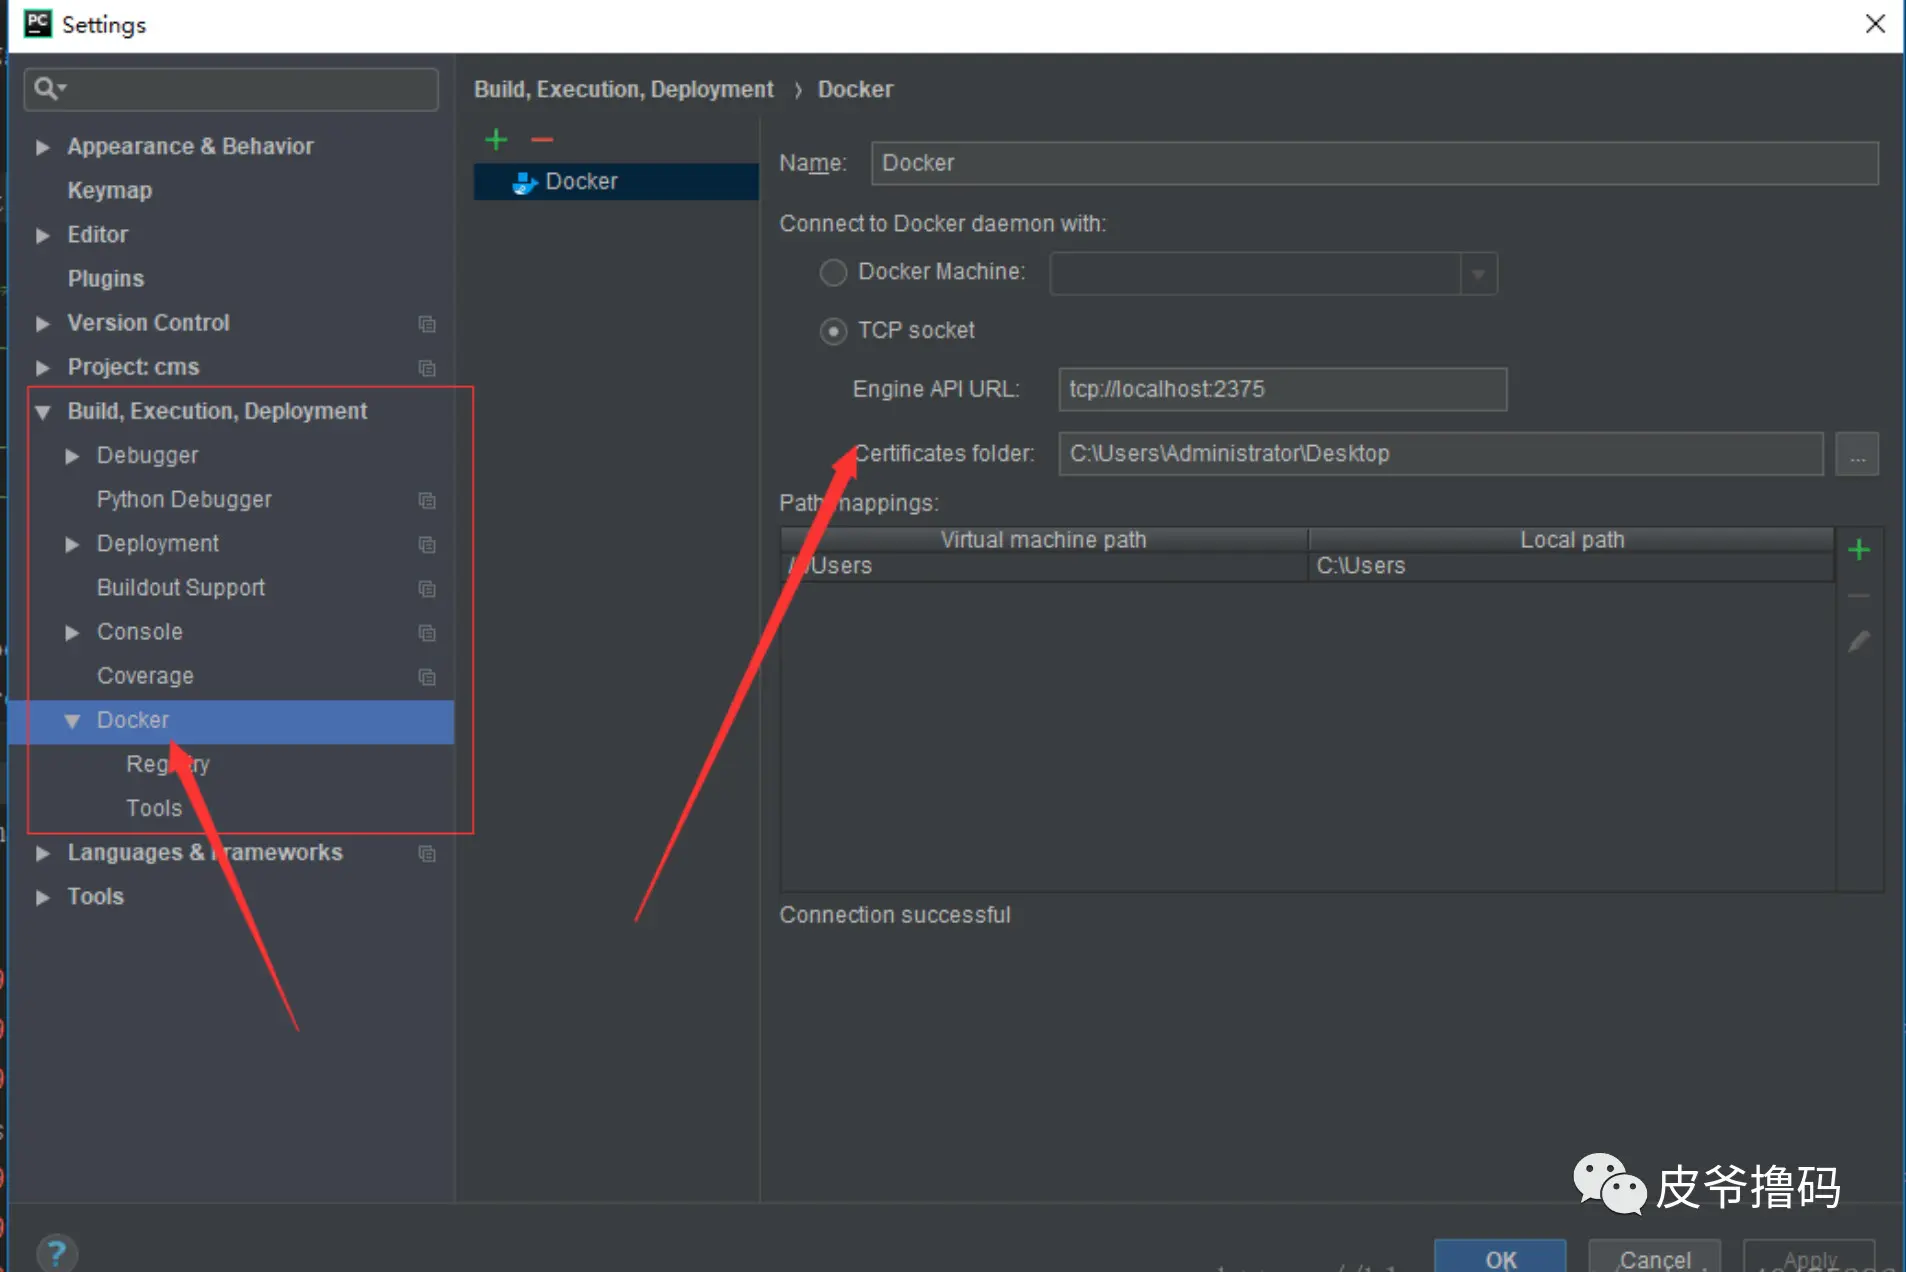
Task: Expand the Console node
Action: pyautogui.click(x=72, y=633)
